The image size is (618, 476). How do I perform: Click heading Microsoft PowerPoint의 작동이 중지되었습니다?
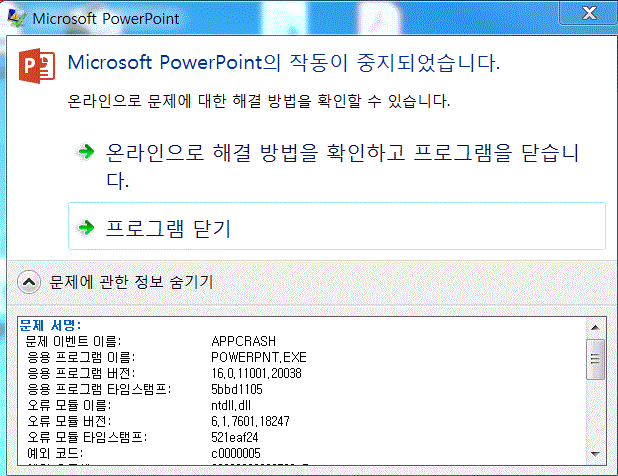[284, 63]
